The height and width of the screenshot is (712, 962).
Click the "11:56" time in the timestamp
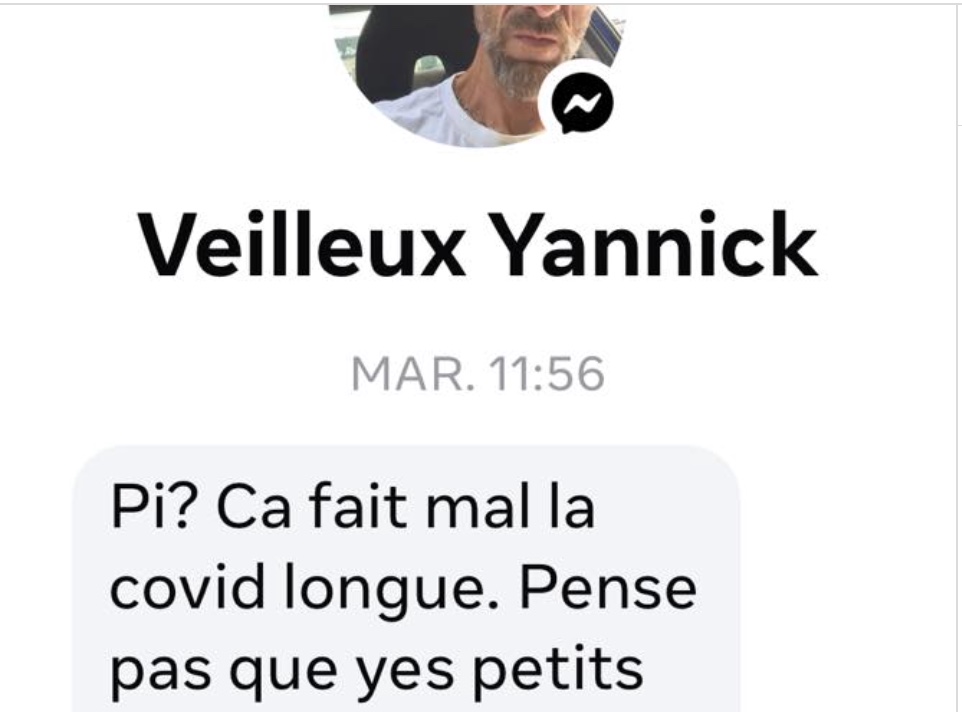[x=547, y=373]
